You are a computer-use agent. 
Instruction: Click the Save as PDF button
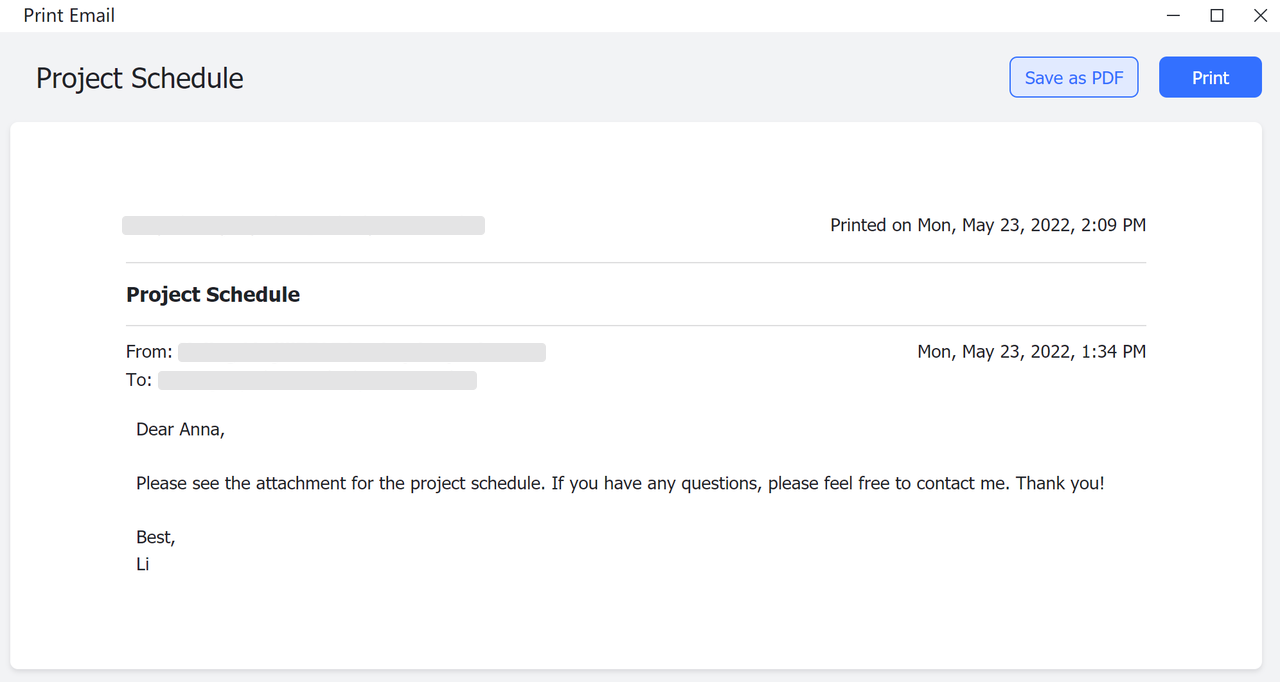point(1074,78)
